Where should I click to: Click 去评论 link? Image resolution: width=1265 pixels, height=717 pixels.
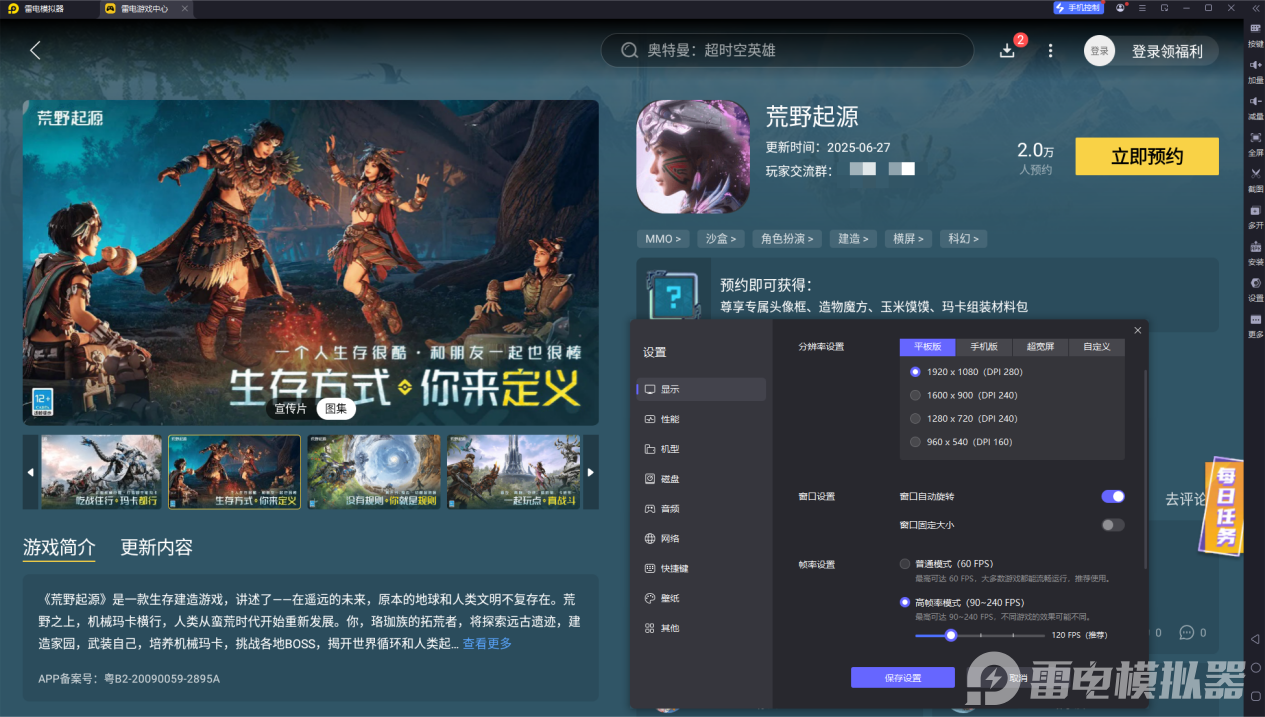(1185, 499)
